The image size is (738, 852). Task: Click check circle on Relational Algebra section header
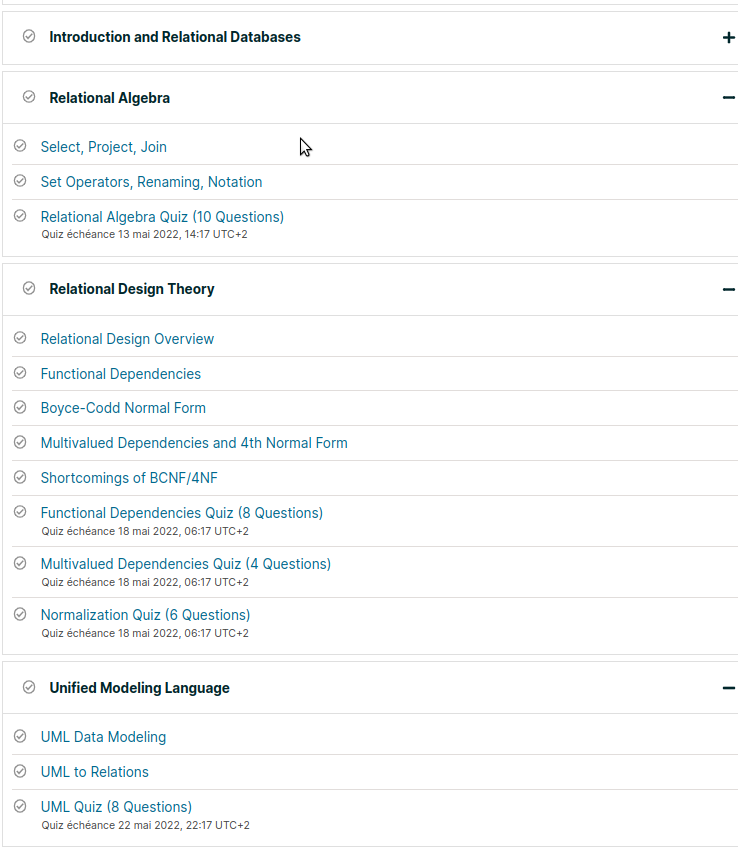(29, 97)
